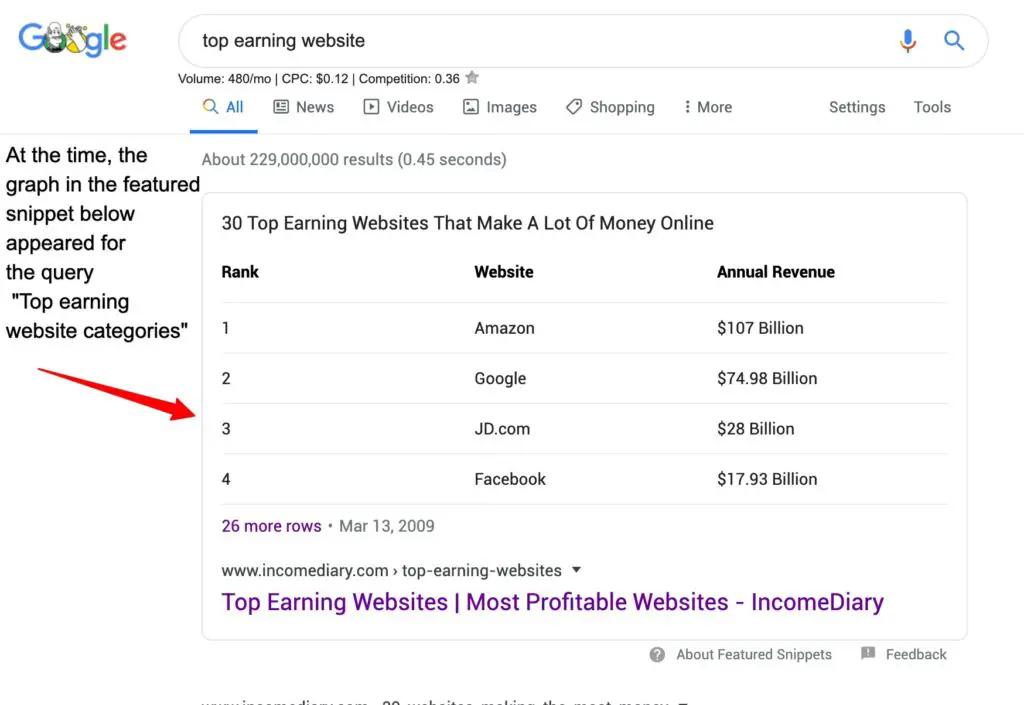Switch to the News tab

click(304, 107)
